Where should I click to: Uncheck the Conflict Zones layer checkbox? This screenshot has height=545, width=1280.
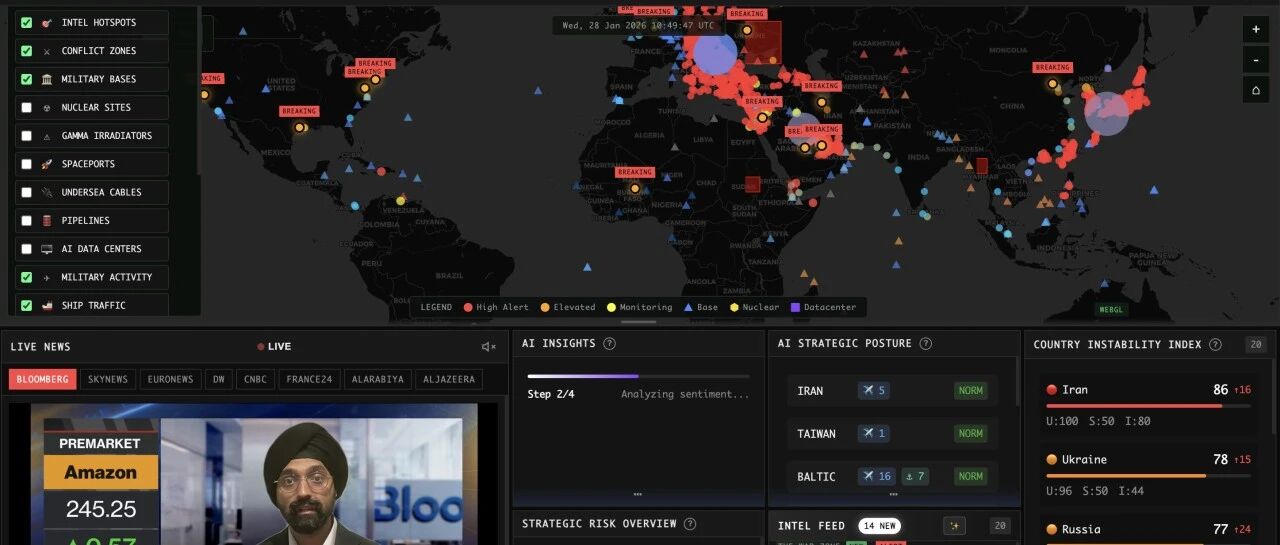point(27,51)
